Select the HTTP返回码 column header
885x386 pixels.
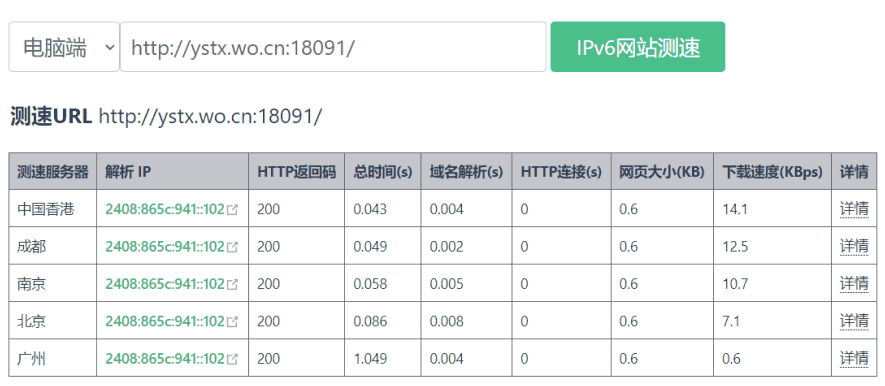tap(296, 172)
